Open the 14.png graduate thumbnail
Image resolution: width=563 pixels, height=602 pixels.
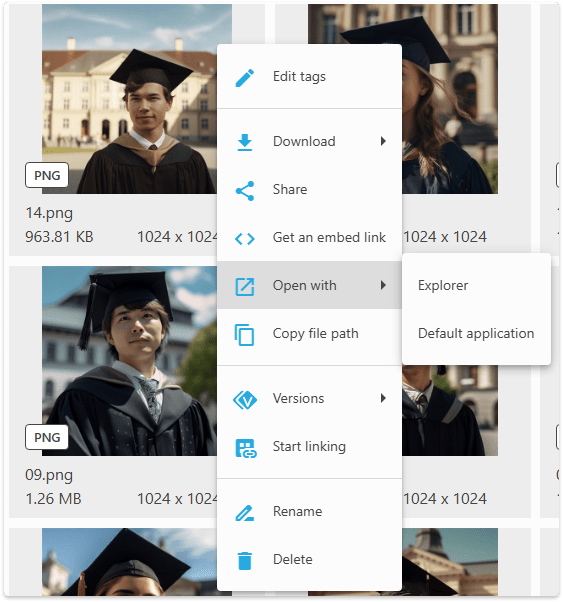click(129, 99)
